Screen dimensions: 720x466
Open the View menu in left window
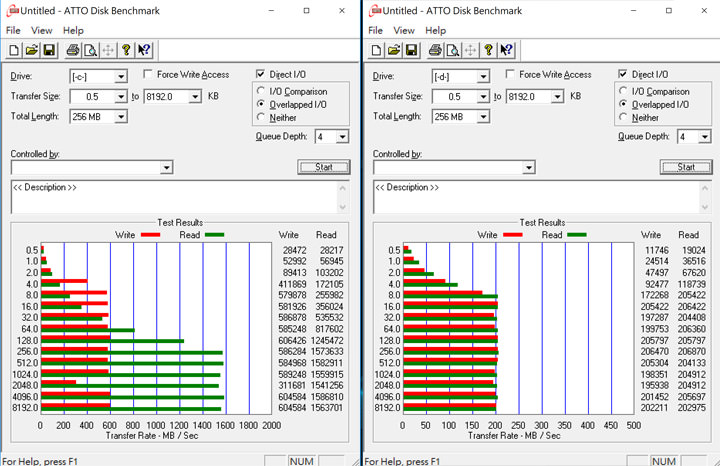click(42, 30)
